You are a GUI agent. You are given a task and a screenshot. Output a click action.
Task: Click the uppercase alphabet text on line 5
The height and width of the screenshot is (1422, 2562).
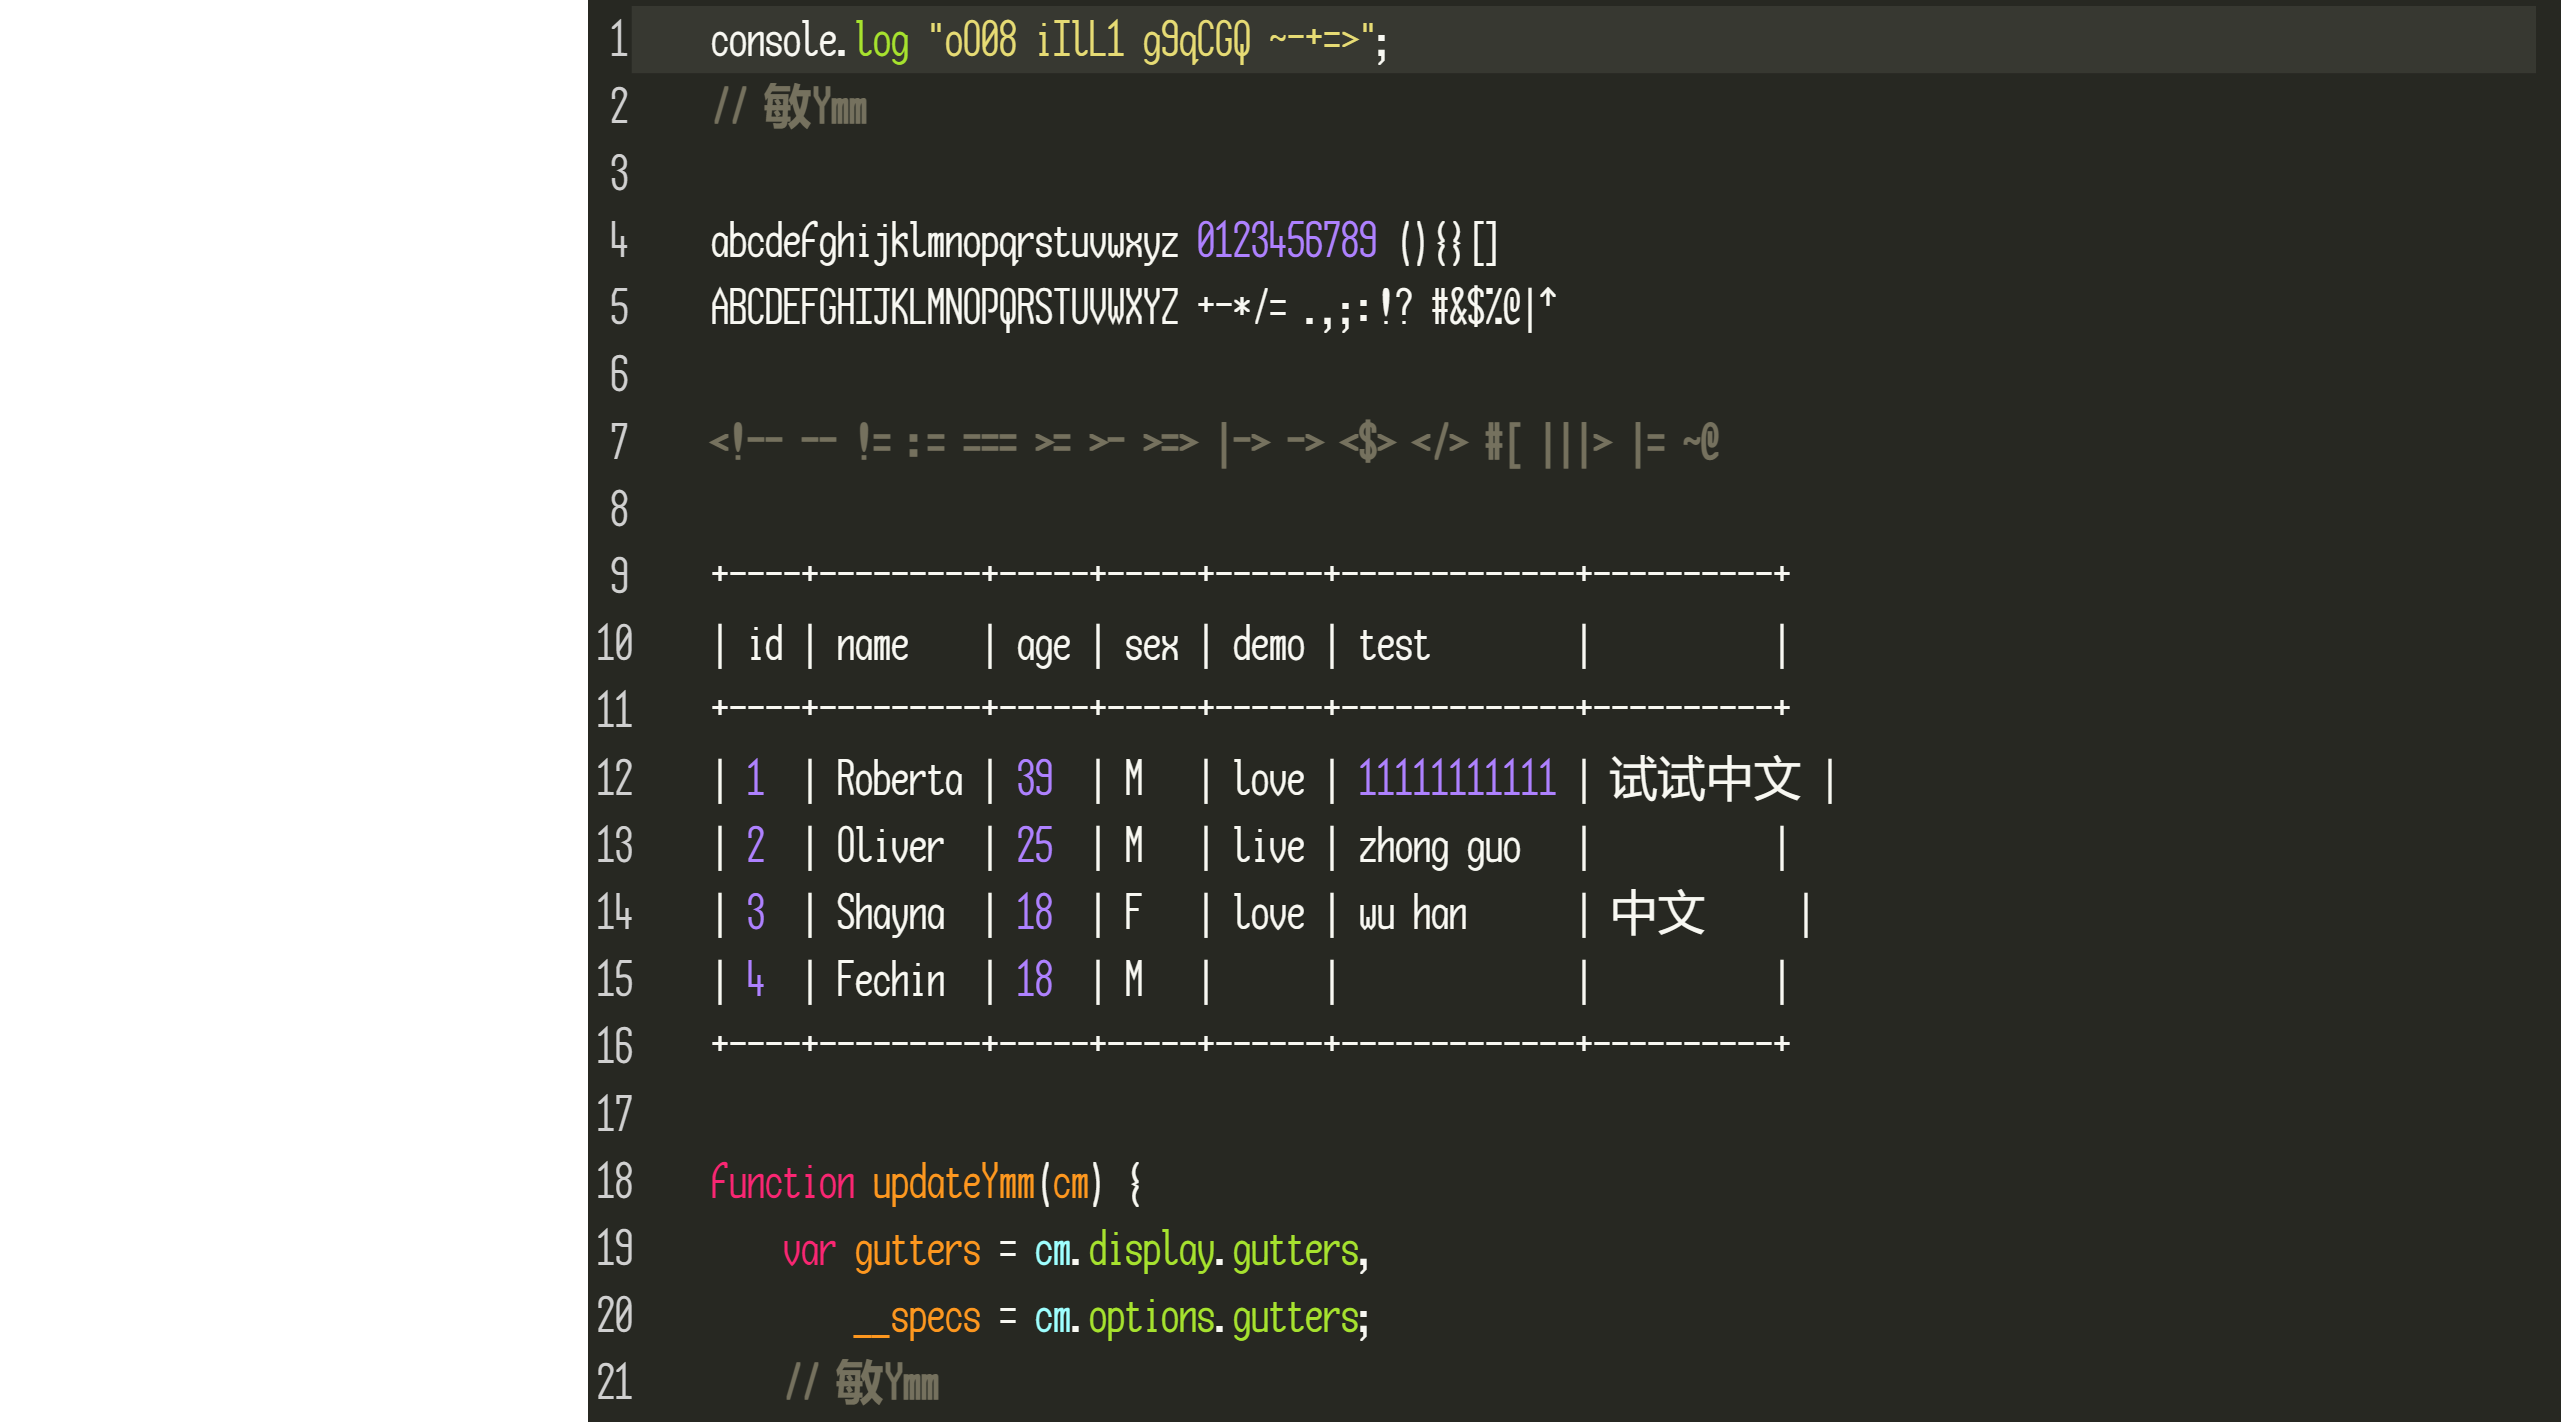tap(944, 308)
